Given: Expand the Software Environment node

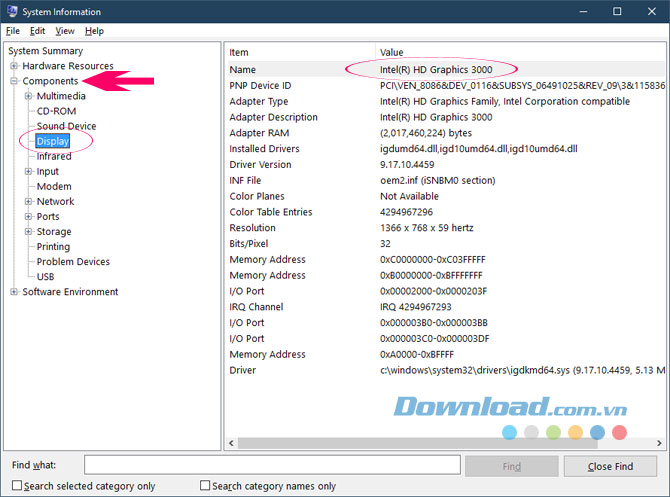Looking at the screenshot, I should click(x=14, y=292).
